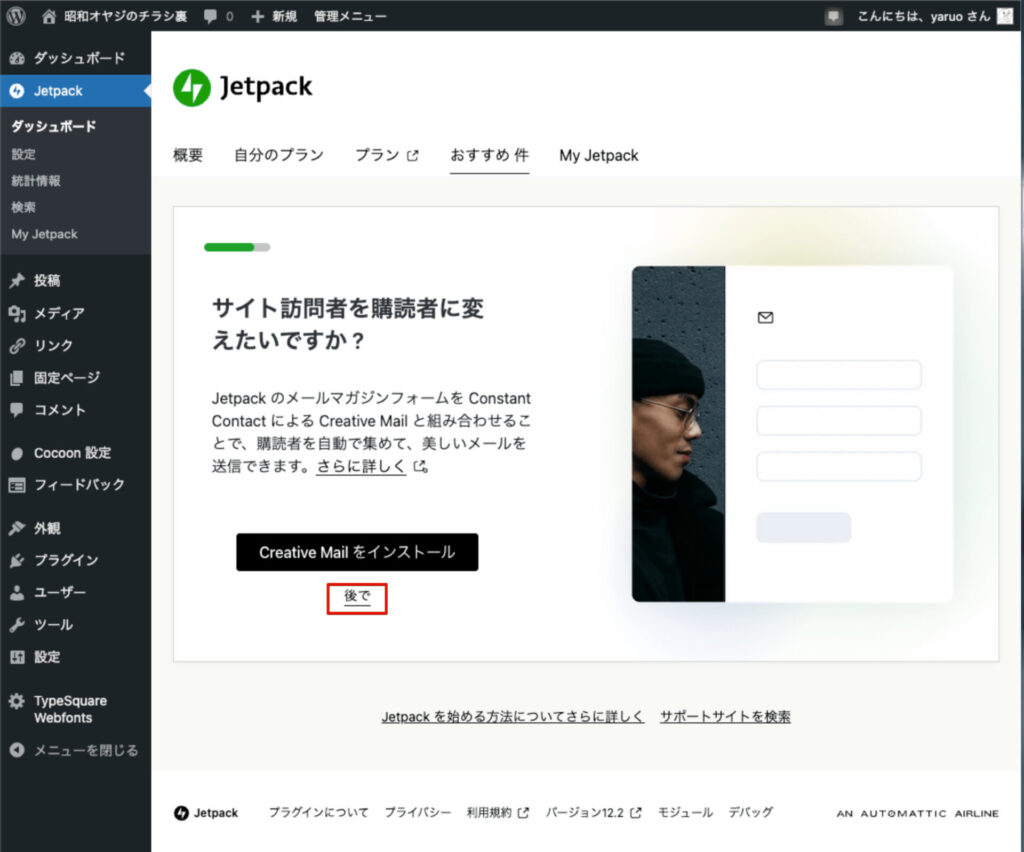
Task: Open the プラン tab external link
Action: click(386, 155)
